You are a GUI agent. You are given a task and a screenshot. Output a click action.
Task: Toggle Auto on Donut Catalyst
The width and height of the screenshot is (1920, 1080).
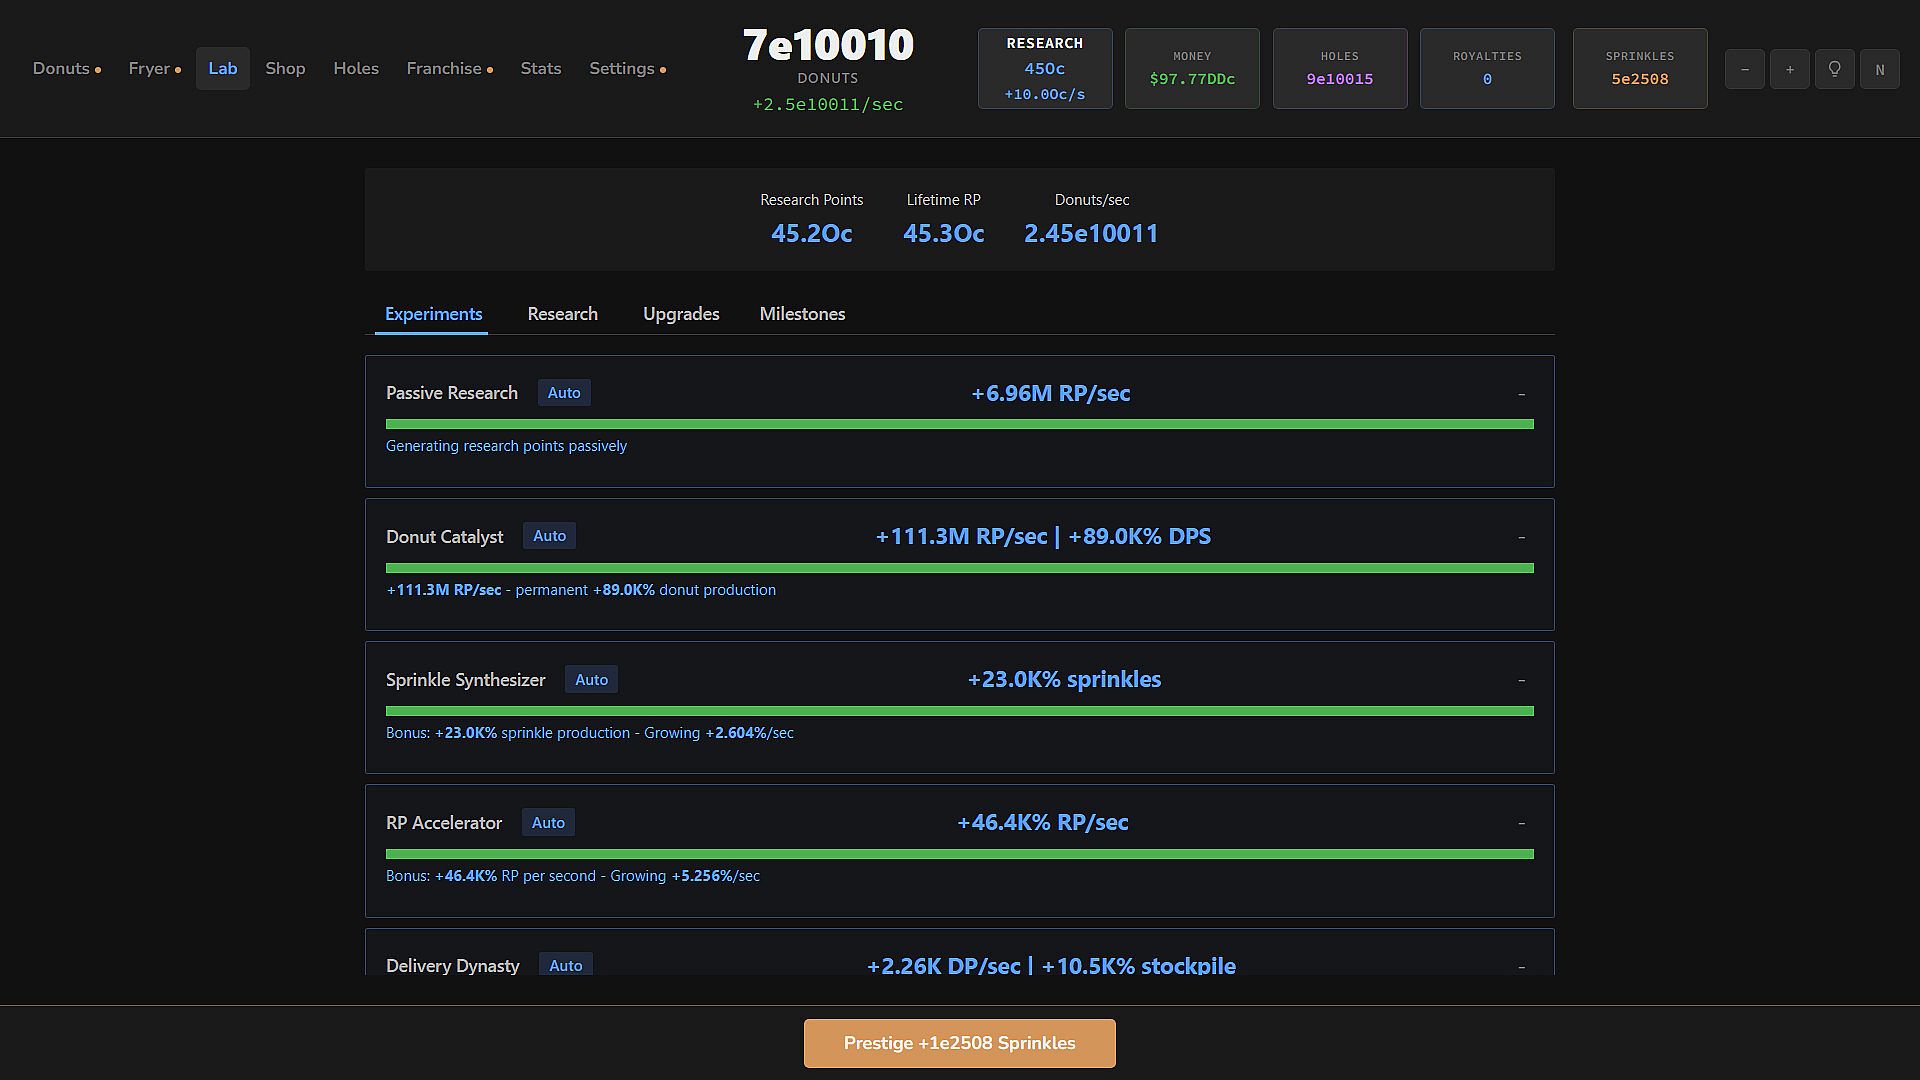[549, 536]
